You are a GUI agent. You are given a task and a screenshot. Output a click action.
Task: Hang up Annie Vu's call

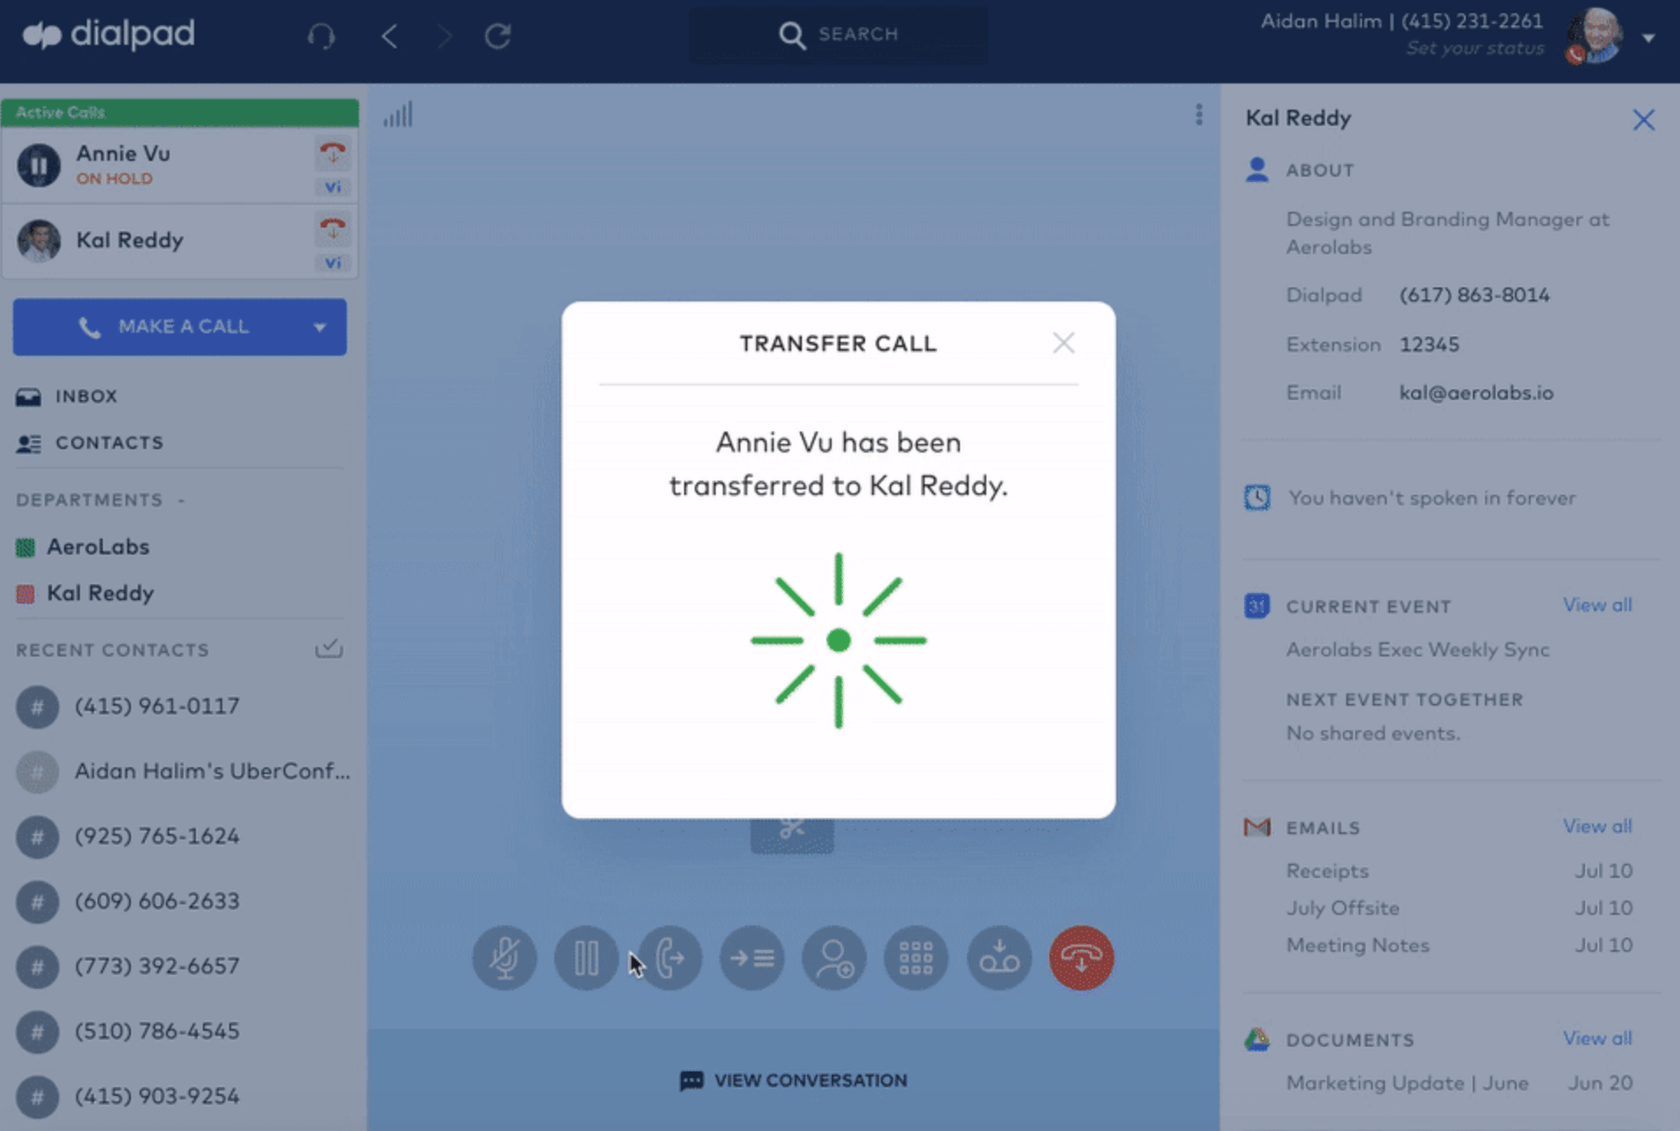click(332, 153)
